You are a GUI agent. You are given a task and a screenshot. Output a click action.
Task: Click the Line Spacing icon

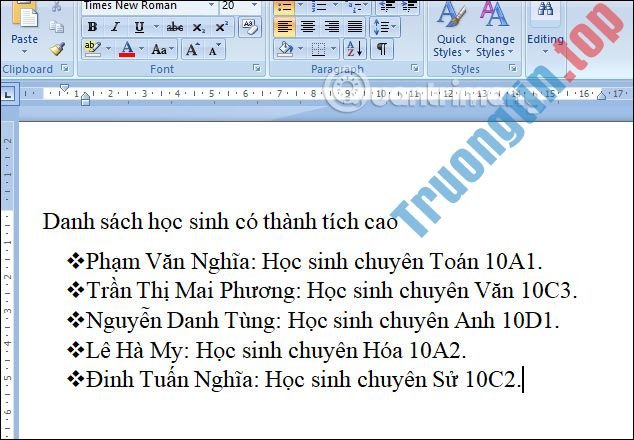point(381,27)
